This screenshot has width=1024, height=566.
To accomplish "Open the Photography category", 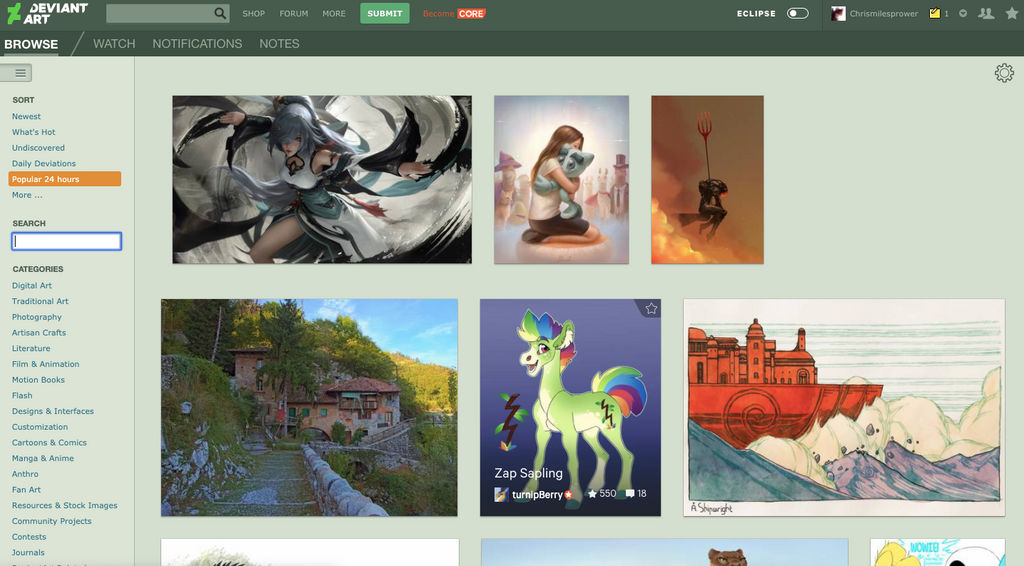I will click(x=37, y=317).
